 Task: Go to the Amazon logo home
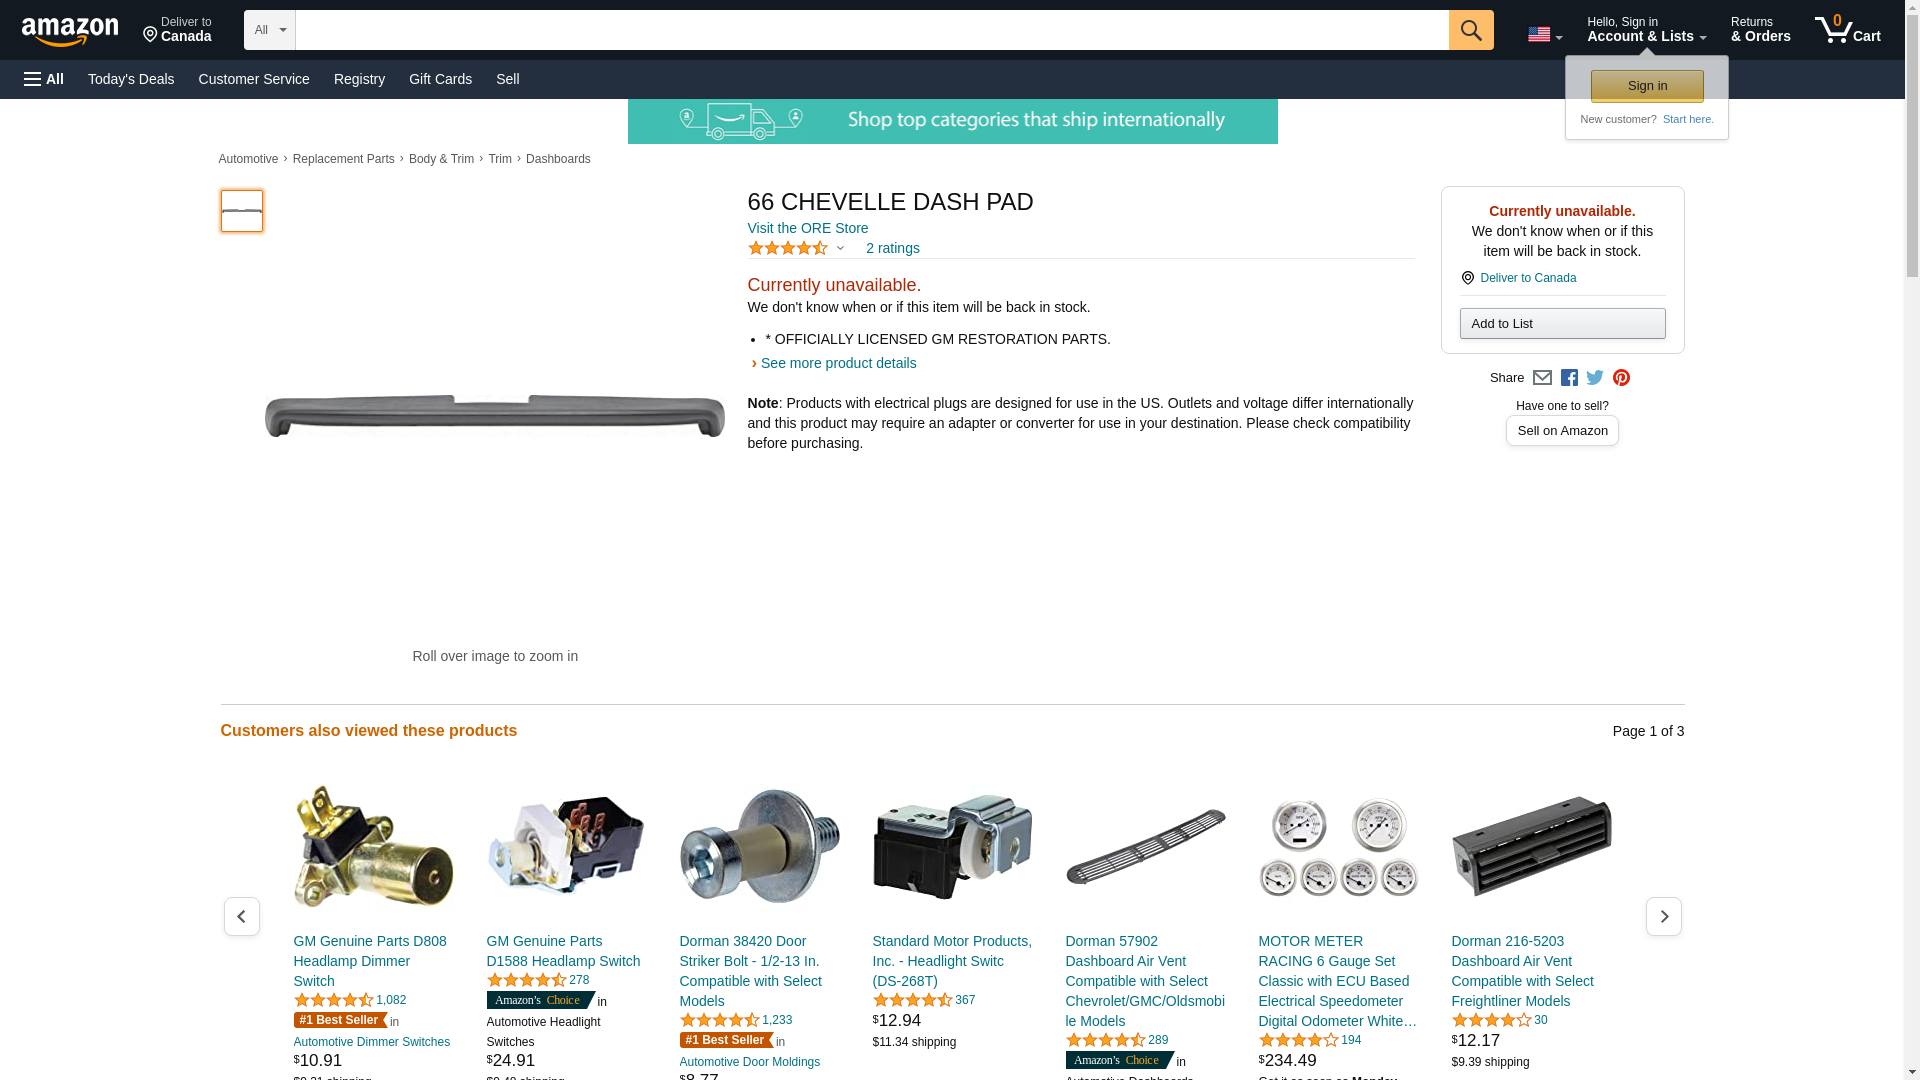(70, 31)
